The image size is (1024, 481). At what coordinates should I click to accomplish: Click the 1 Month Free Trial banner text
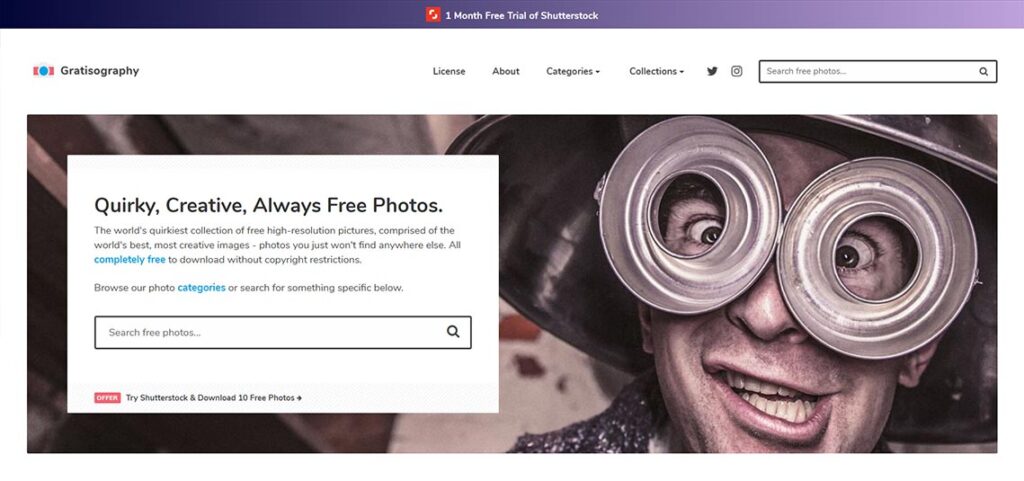click(521, 15)
